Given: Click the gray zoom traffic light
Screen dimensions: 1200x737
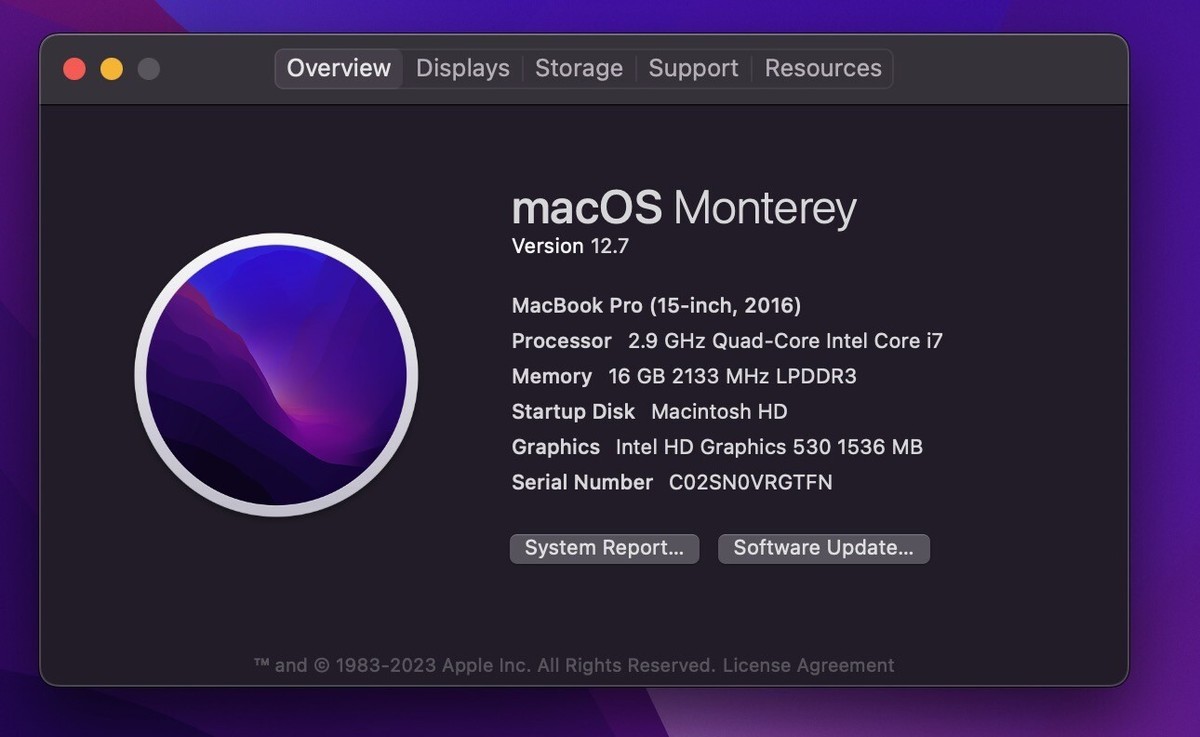Looking at the screenshot, I should tap(148, 68).
